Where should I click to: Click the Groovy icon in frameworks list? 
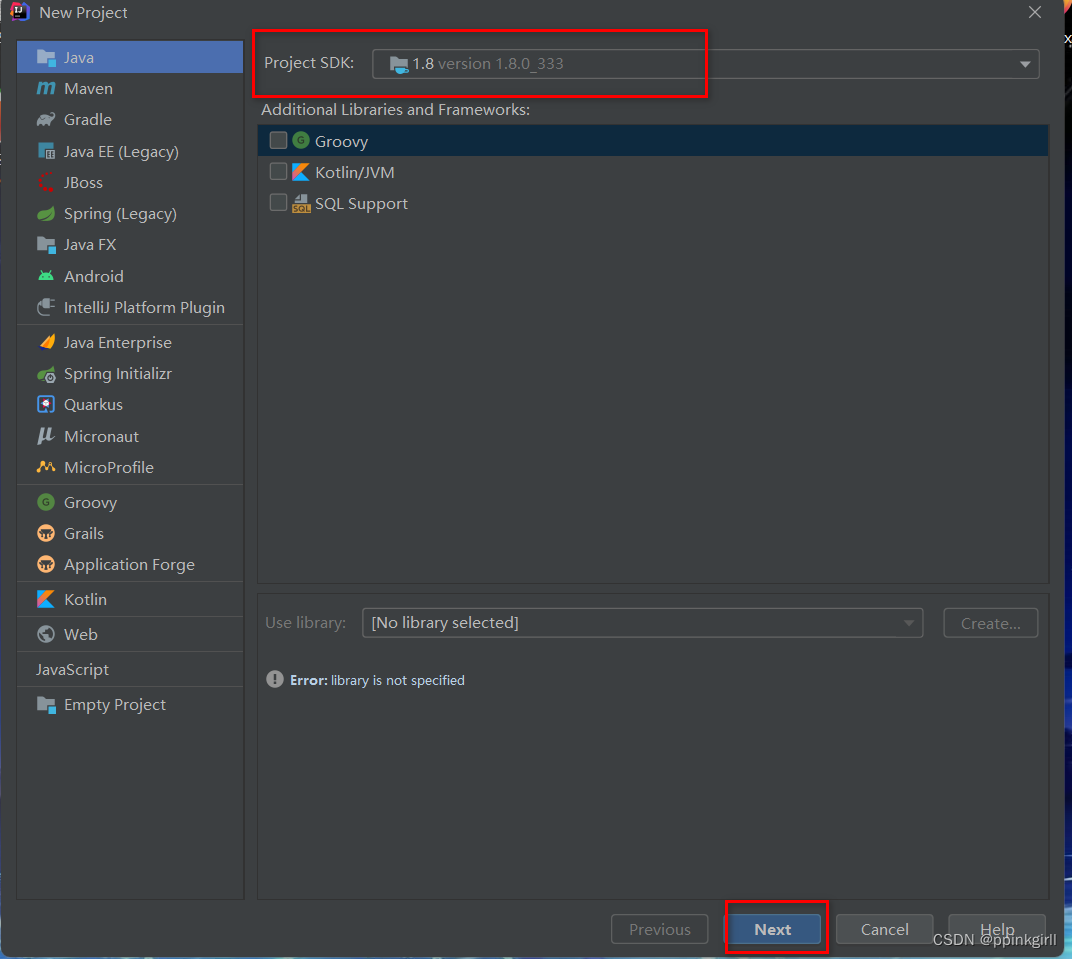point(301,141)
